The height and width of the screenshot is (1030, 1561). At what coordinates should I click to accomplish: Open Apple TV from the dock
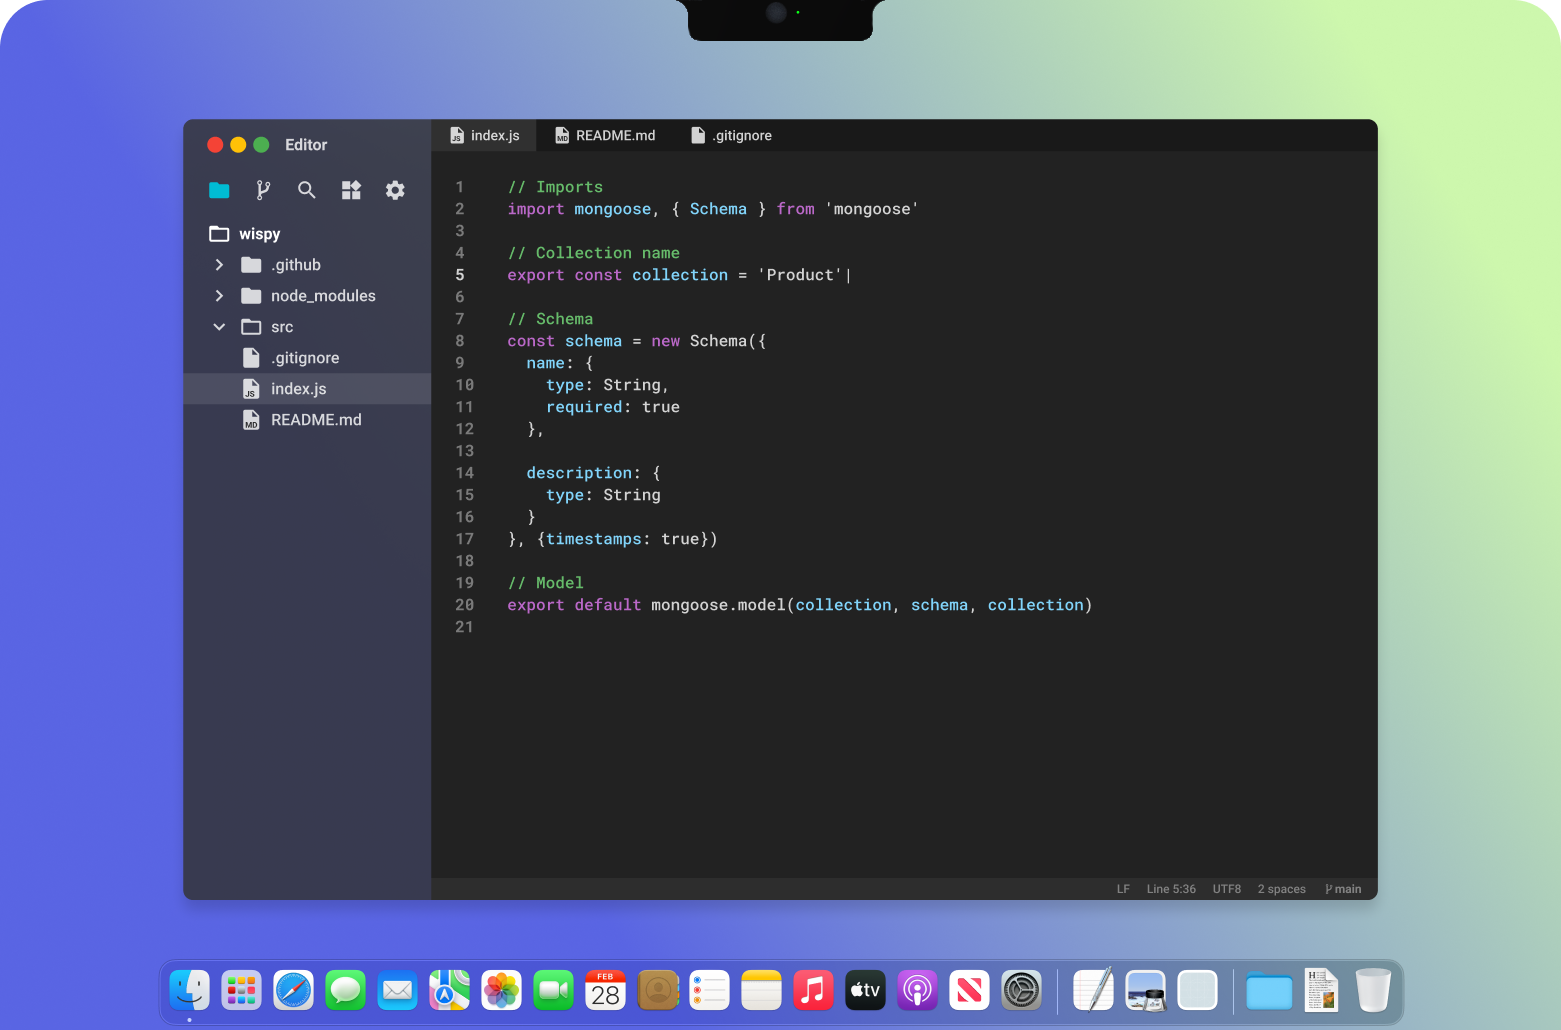865,991
